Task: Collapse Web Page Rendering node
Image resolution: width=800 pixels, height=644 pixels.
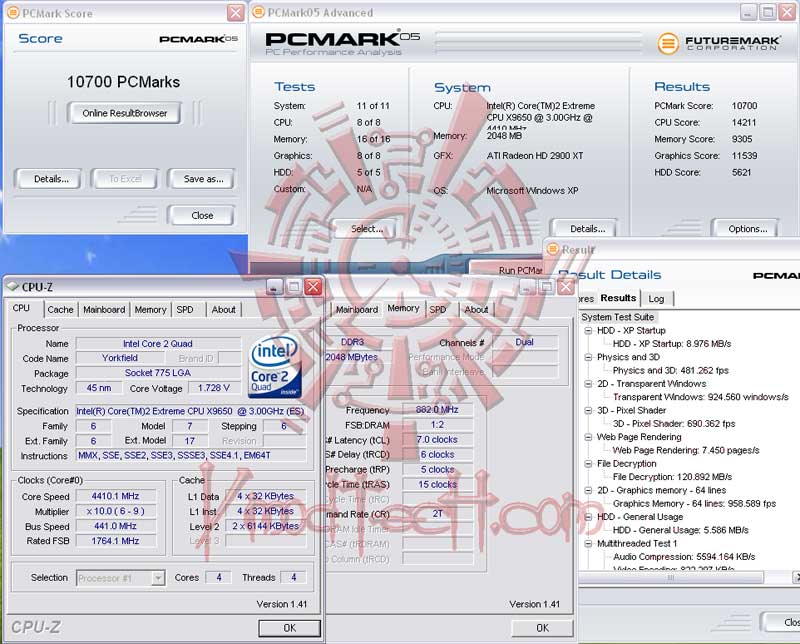Action: pyautogui.click(x=588, y=437)
